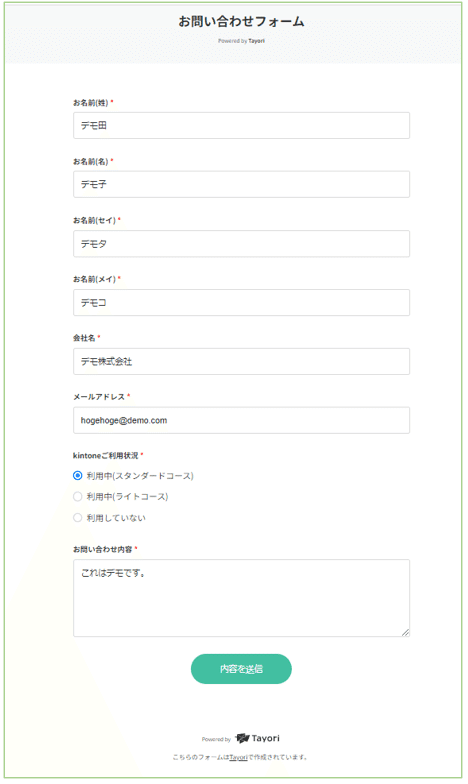Focus the お名前(メイ) input field

[242, 302]
